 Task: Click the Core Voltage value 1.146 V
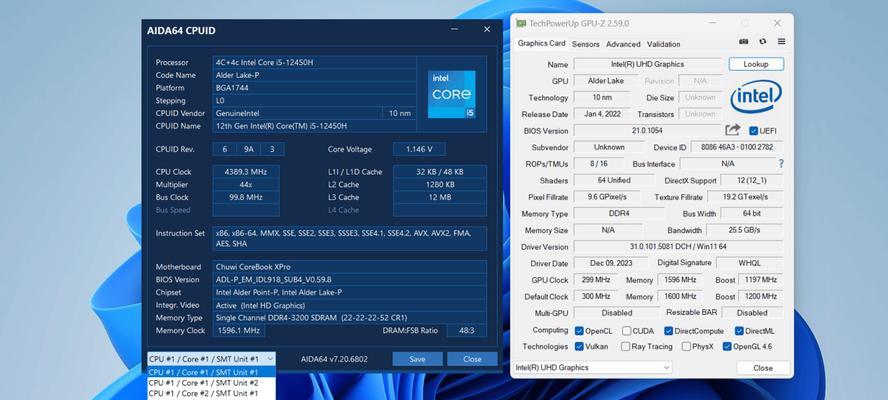(x=419, y=149)
